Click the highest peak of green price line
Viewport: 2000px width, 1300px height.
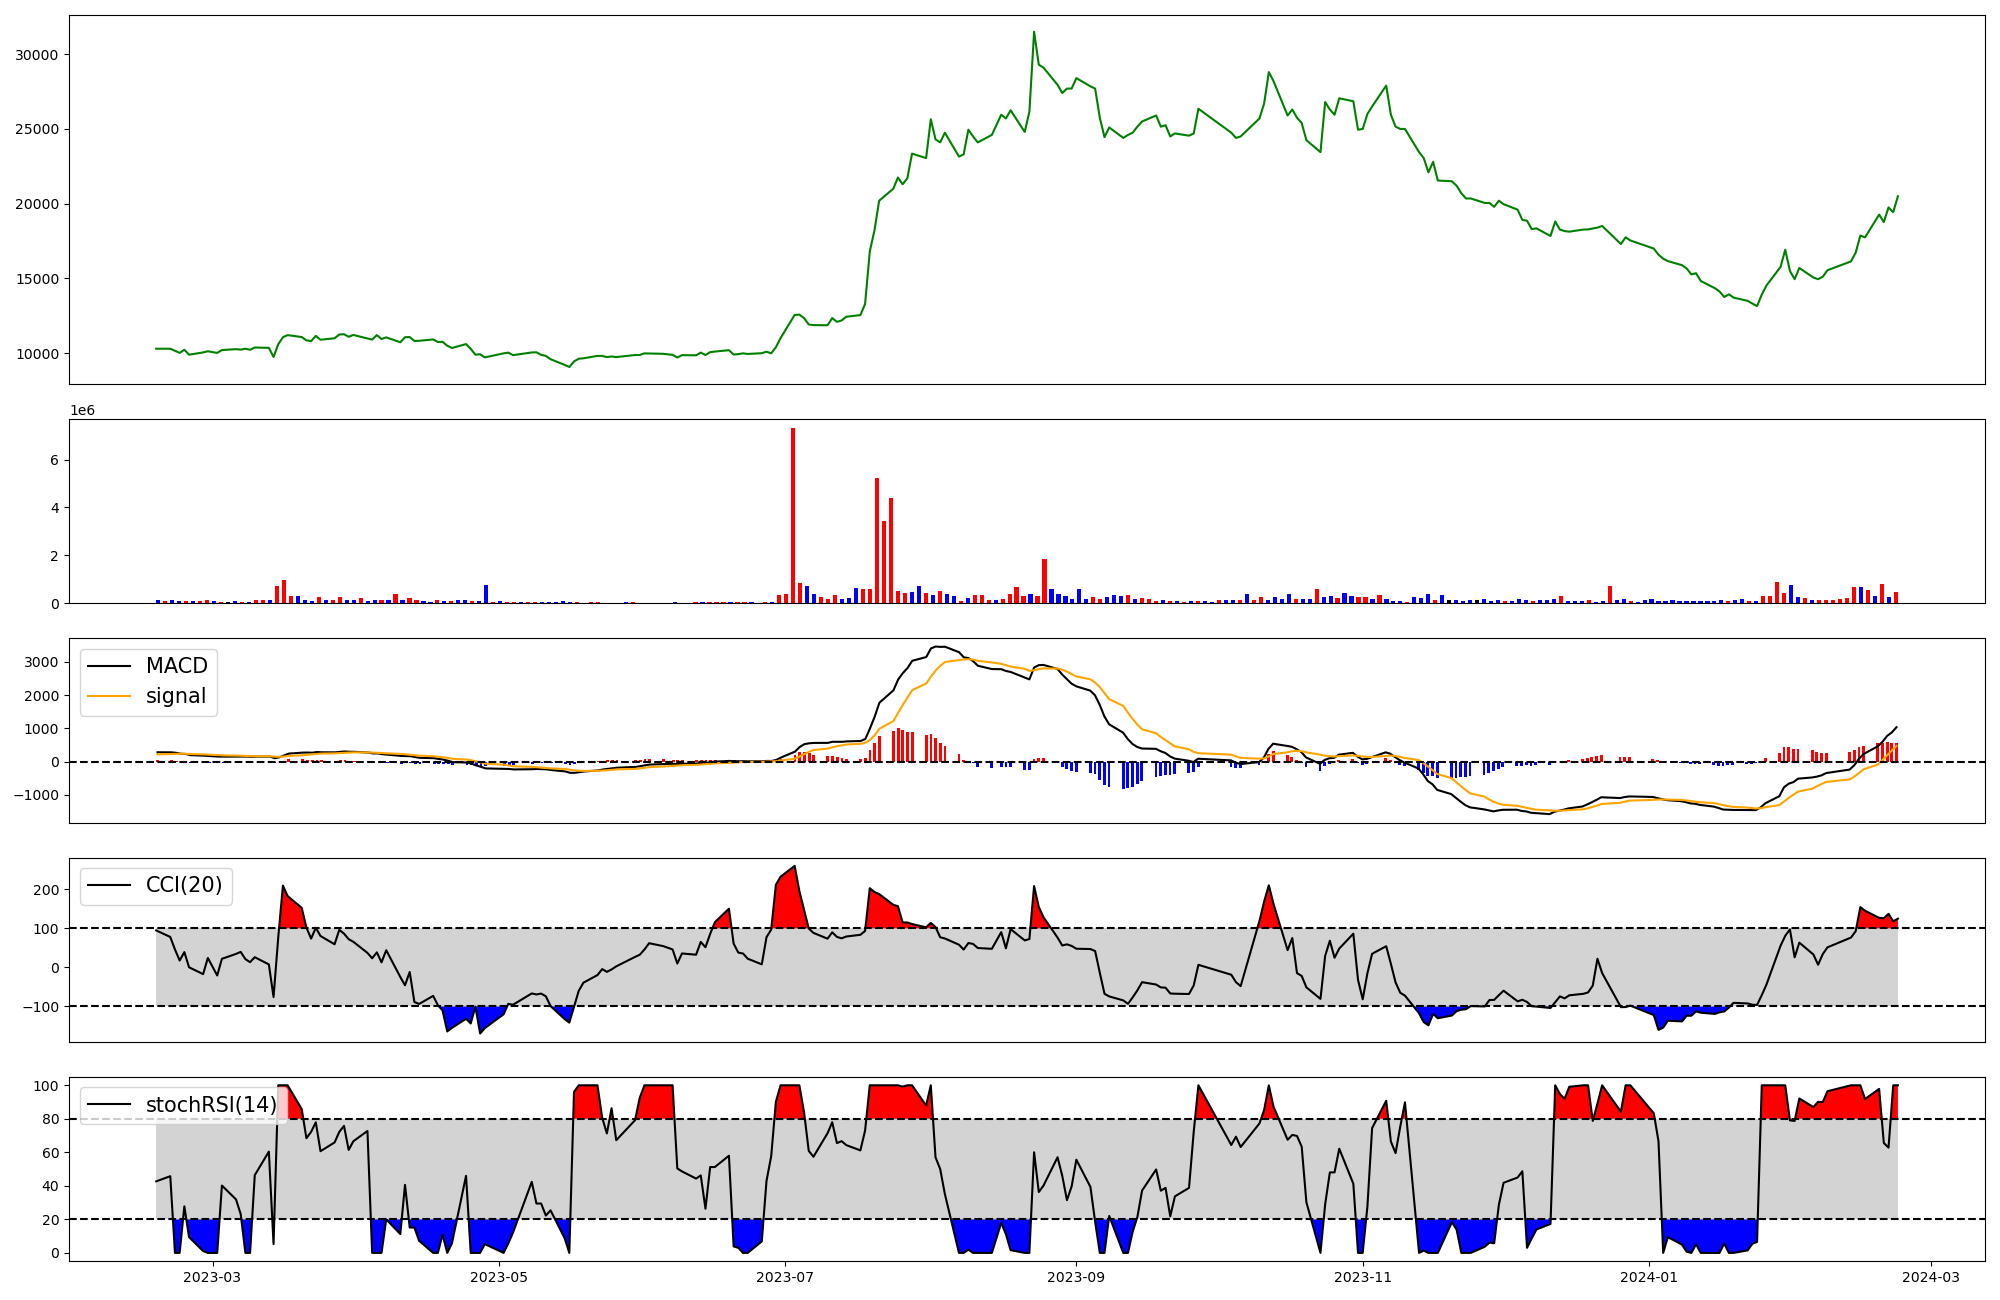1034,33
